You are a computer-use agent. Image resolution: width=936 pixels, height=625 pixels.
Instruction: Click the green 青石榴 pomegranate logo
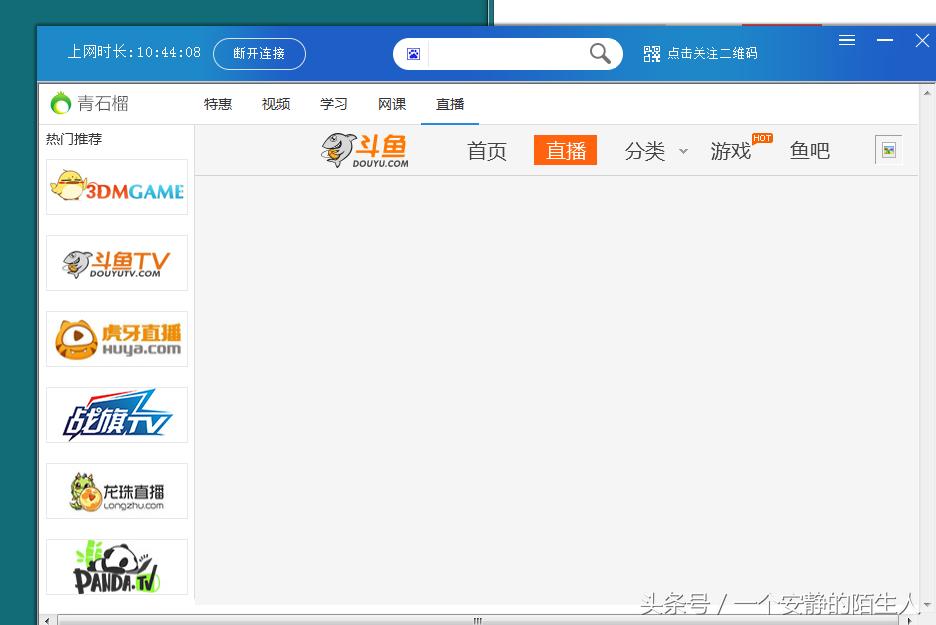tap(60, 103)
